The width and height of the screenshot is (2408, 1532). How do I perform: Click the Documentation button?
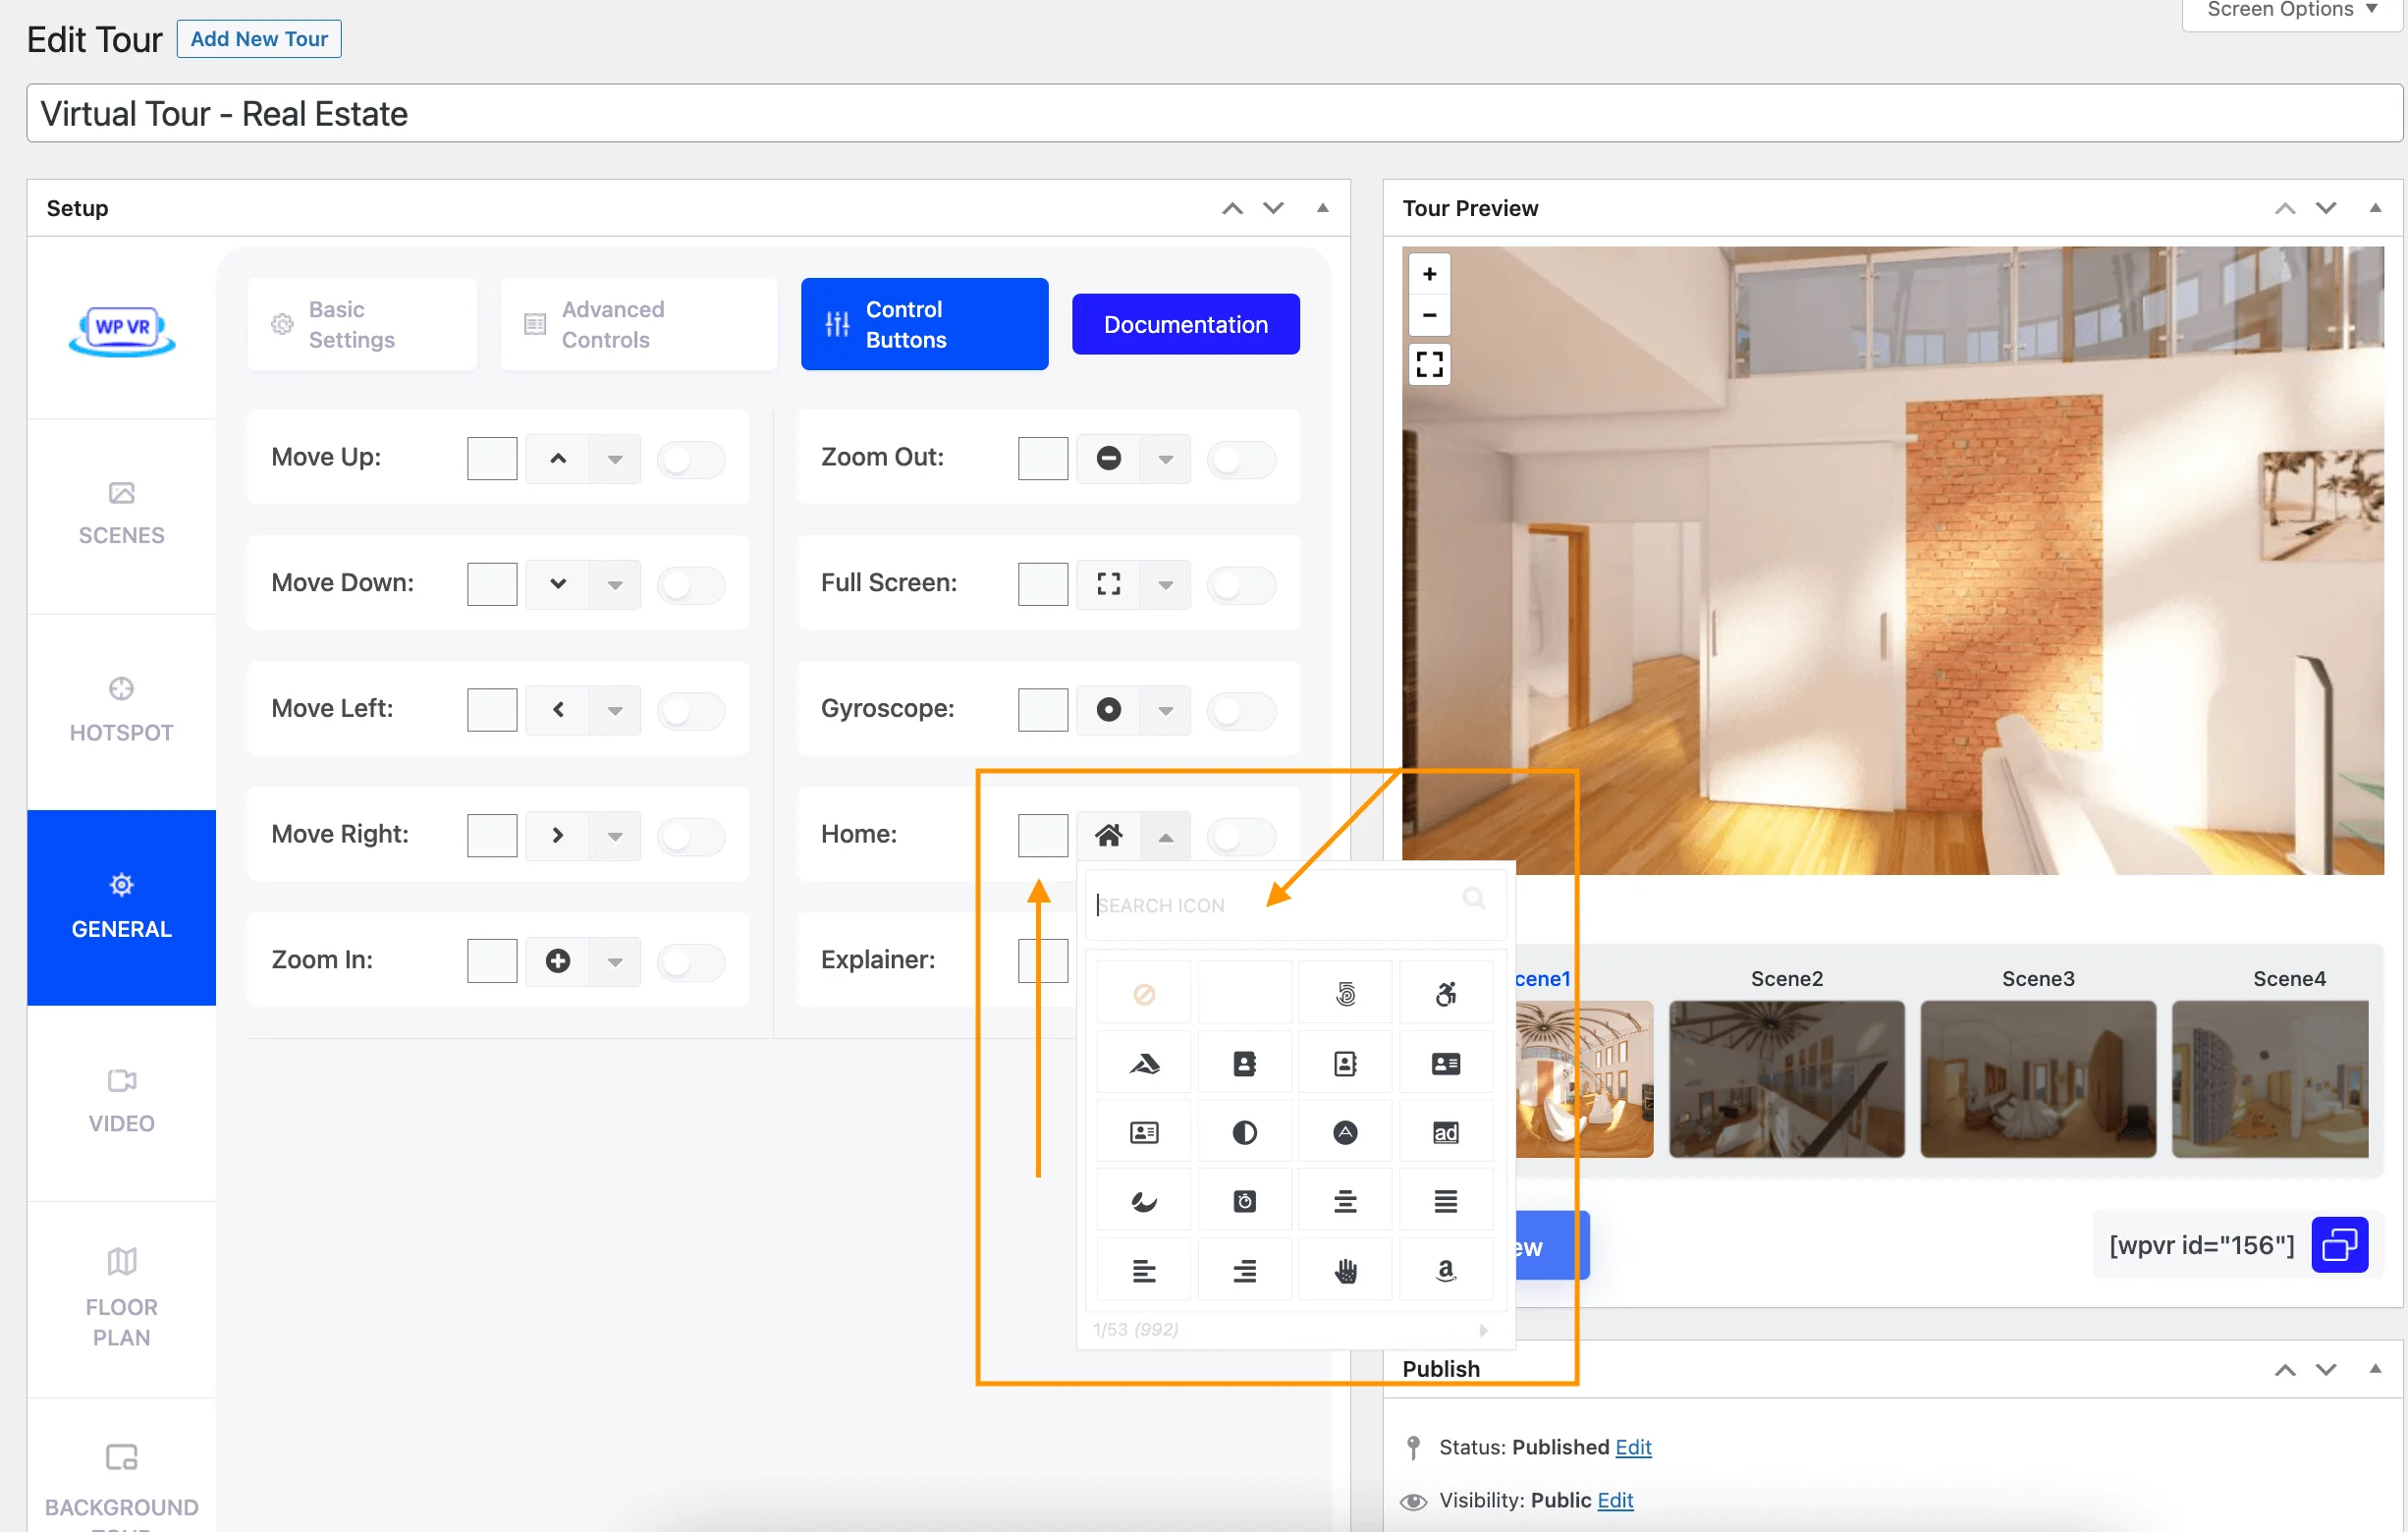click(x=1184, y=323)
